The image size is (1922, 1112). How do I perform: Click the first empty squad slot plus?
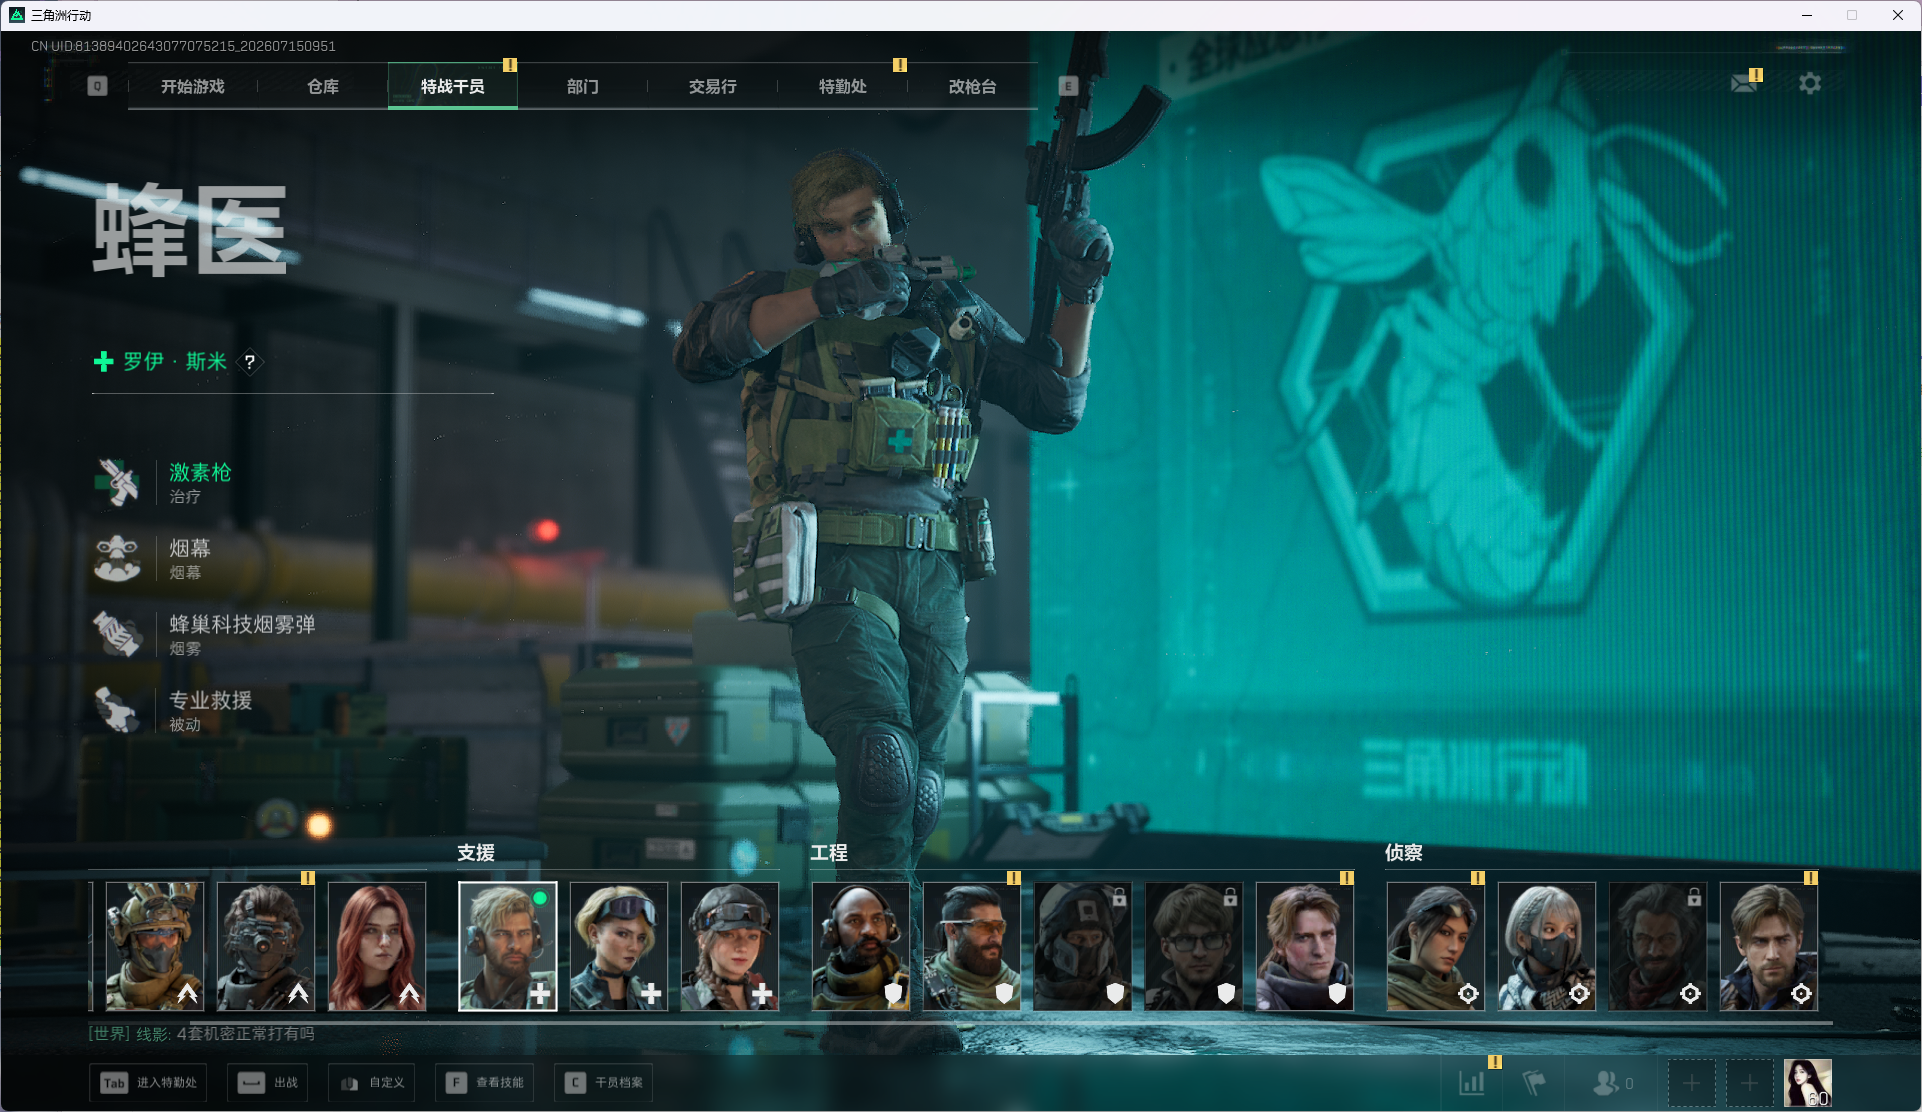click(1691, 1083)
